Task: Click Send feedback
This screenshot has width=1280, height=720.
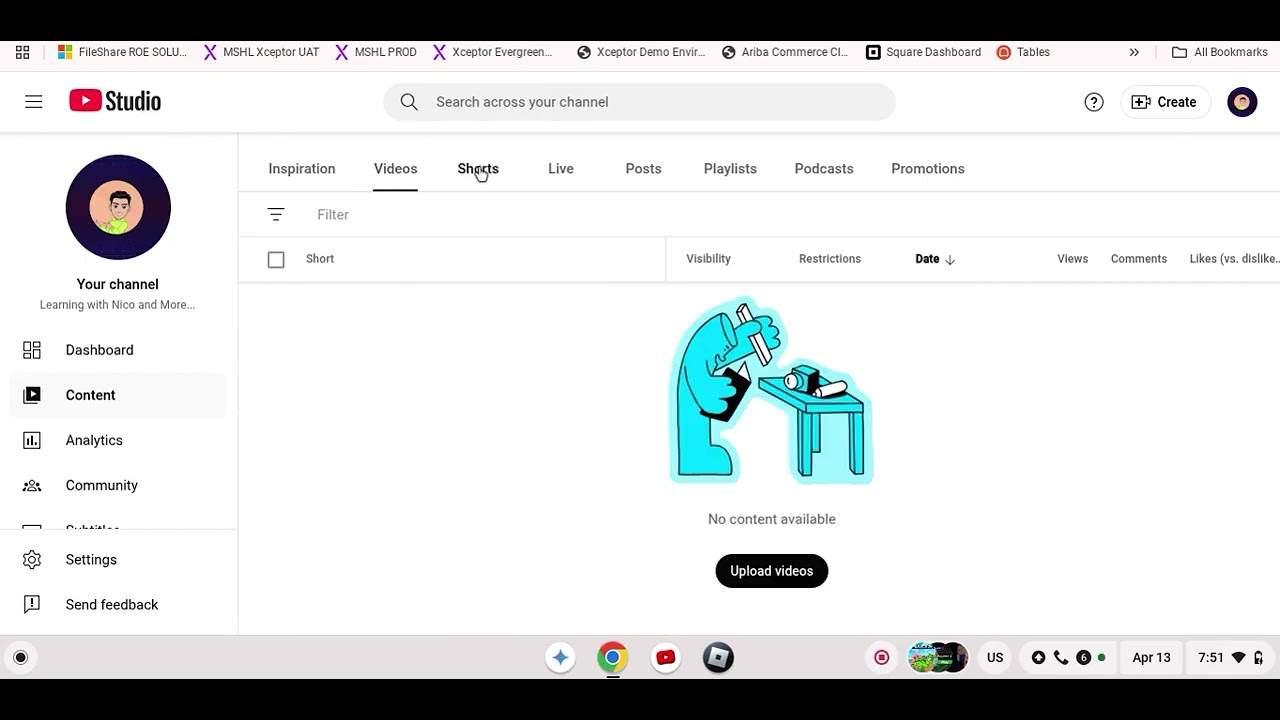Action: 118,605
